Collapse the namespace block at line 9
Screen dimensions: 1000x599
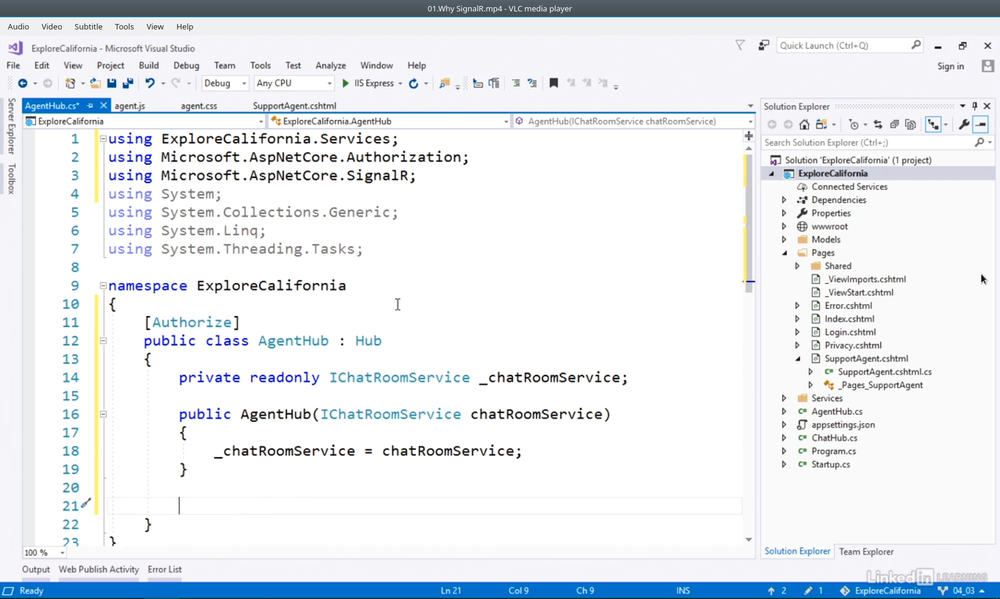(103, 286)
